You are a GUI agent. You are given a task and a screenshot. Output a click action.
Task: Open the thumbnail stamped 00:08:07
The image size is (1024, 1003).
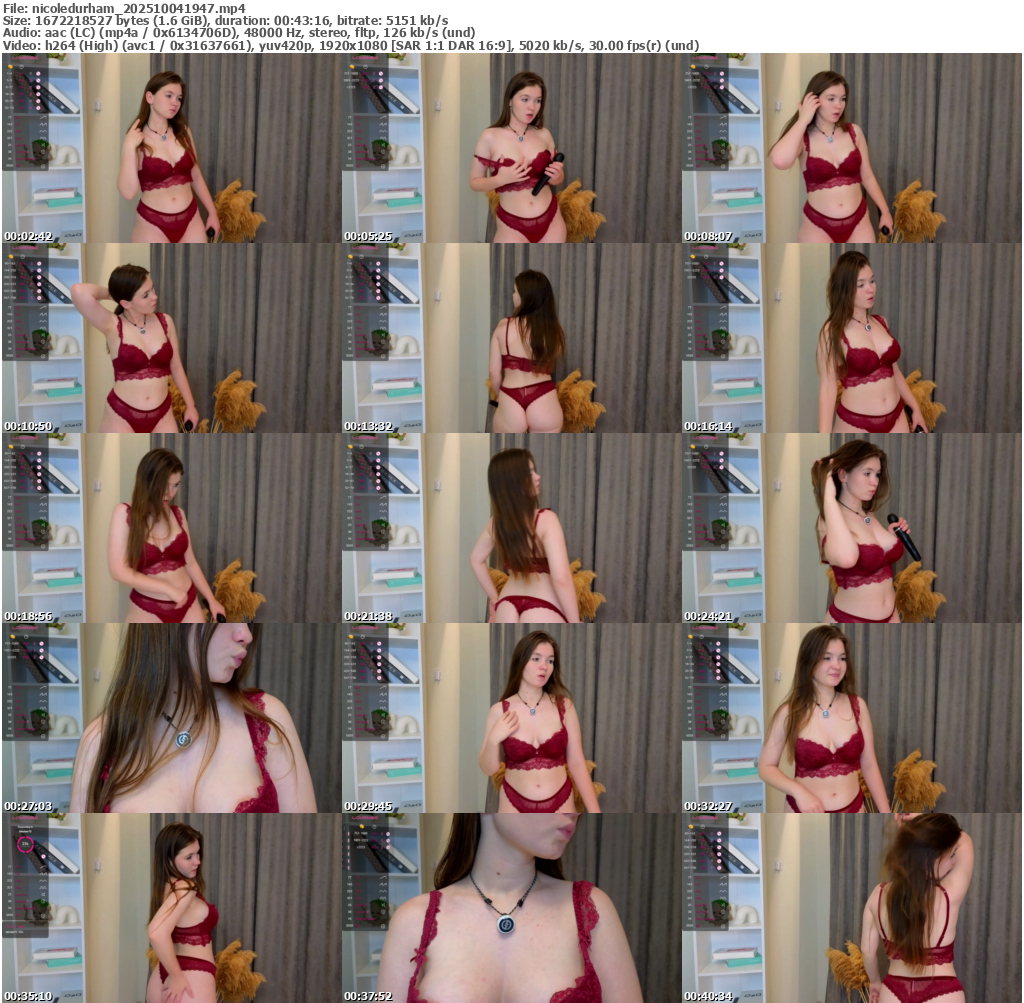point(852,148)
